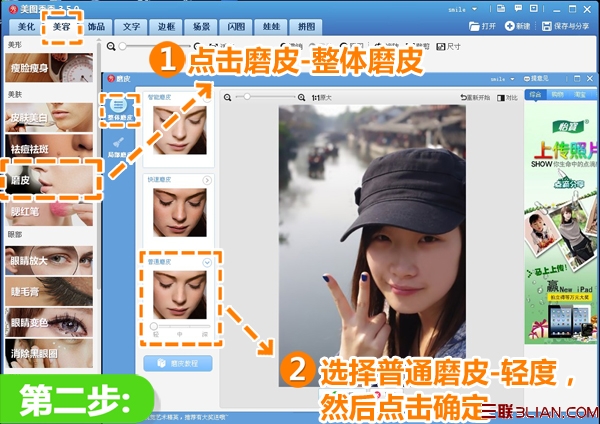Switch to the 娃娃 tab
Viewport: 600px width, 424px height.
(x=271, y=27)
